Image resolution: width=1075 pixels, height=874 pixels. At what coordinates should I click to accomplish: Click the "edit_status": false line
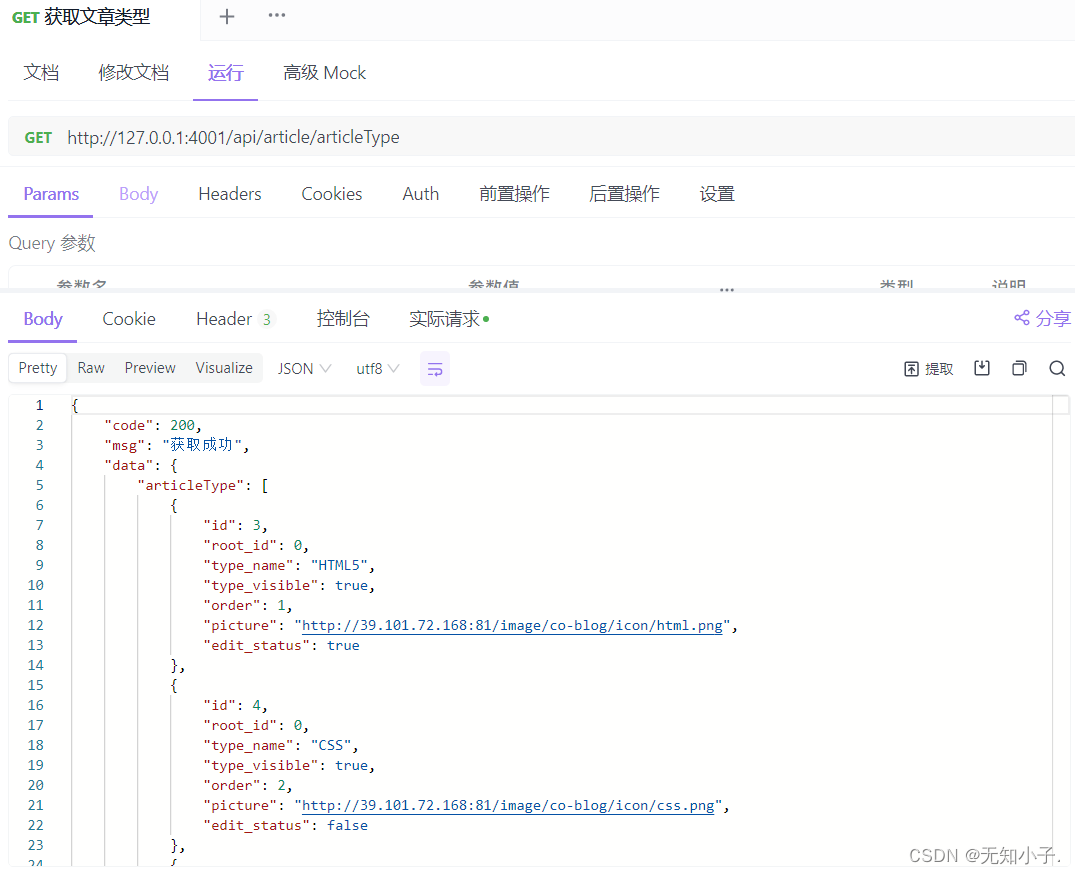coord(285,825)
